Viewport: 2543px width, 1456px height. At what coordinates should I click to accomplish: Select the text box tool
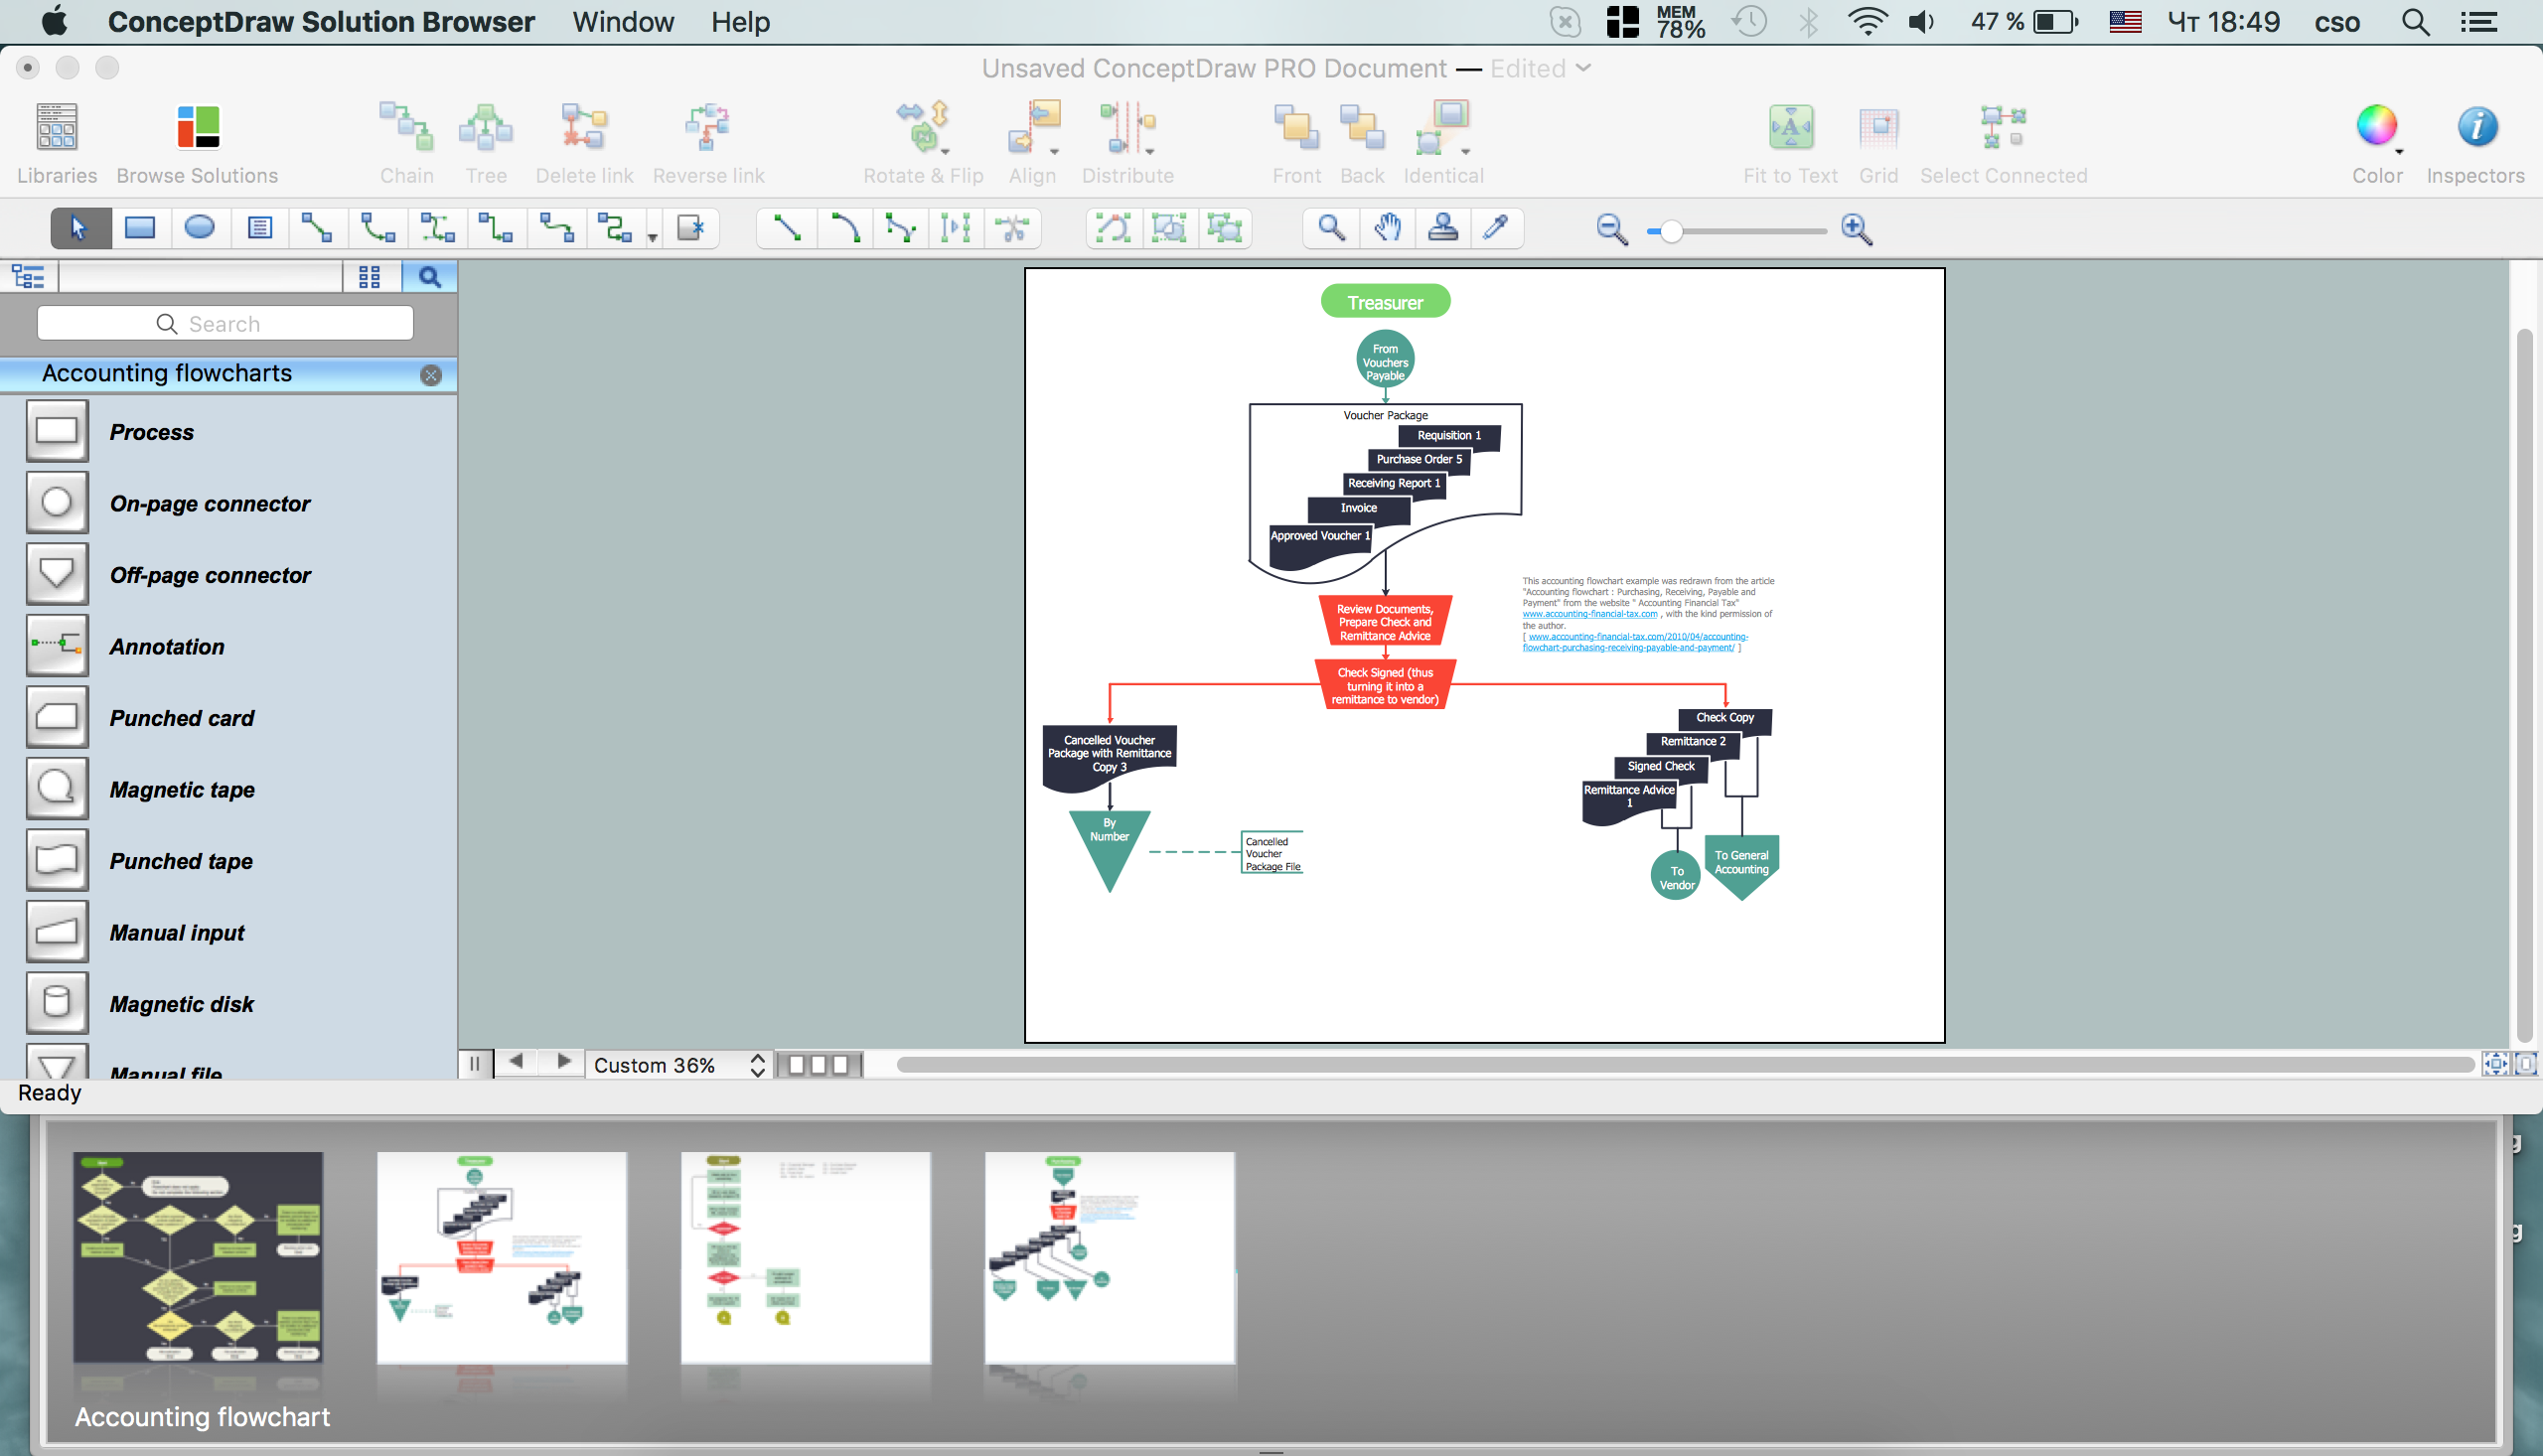260,228
